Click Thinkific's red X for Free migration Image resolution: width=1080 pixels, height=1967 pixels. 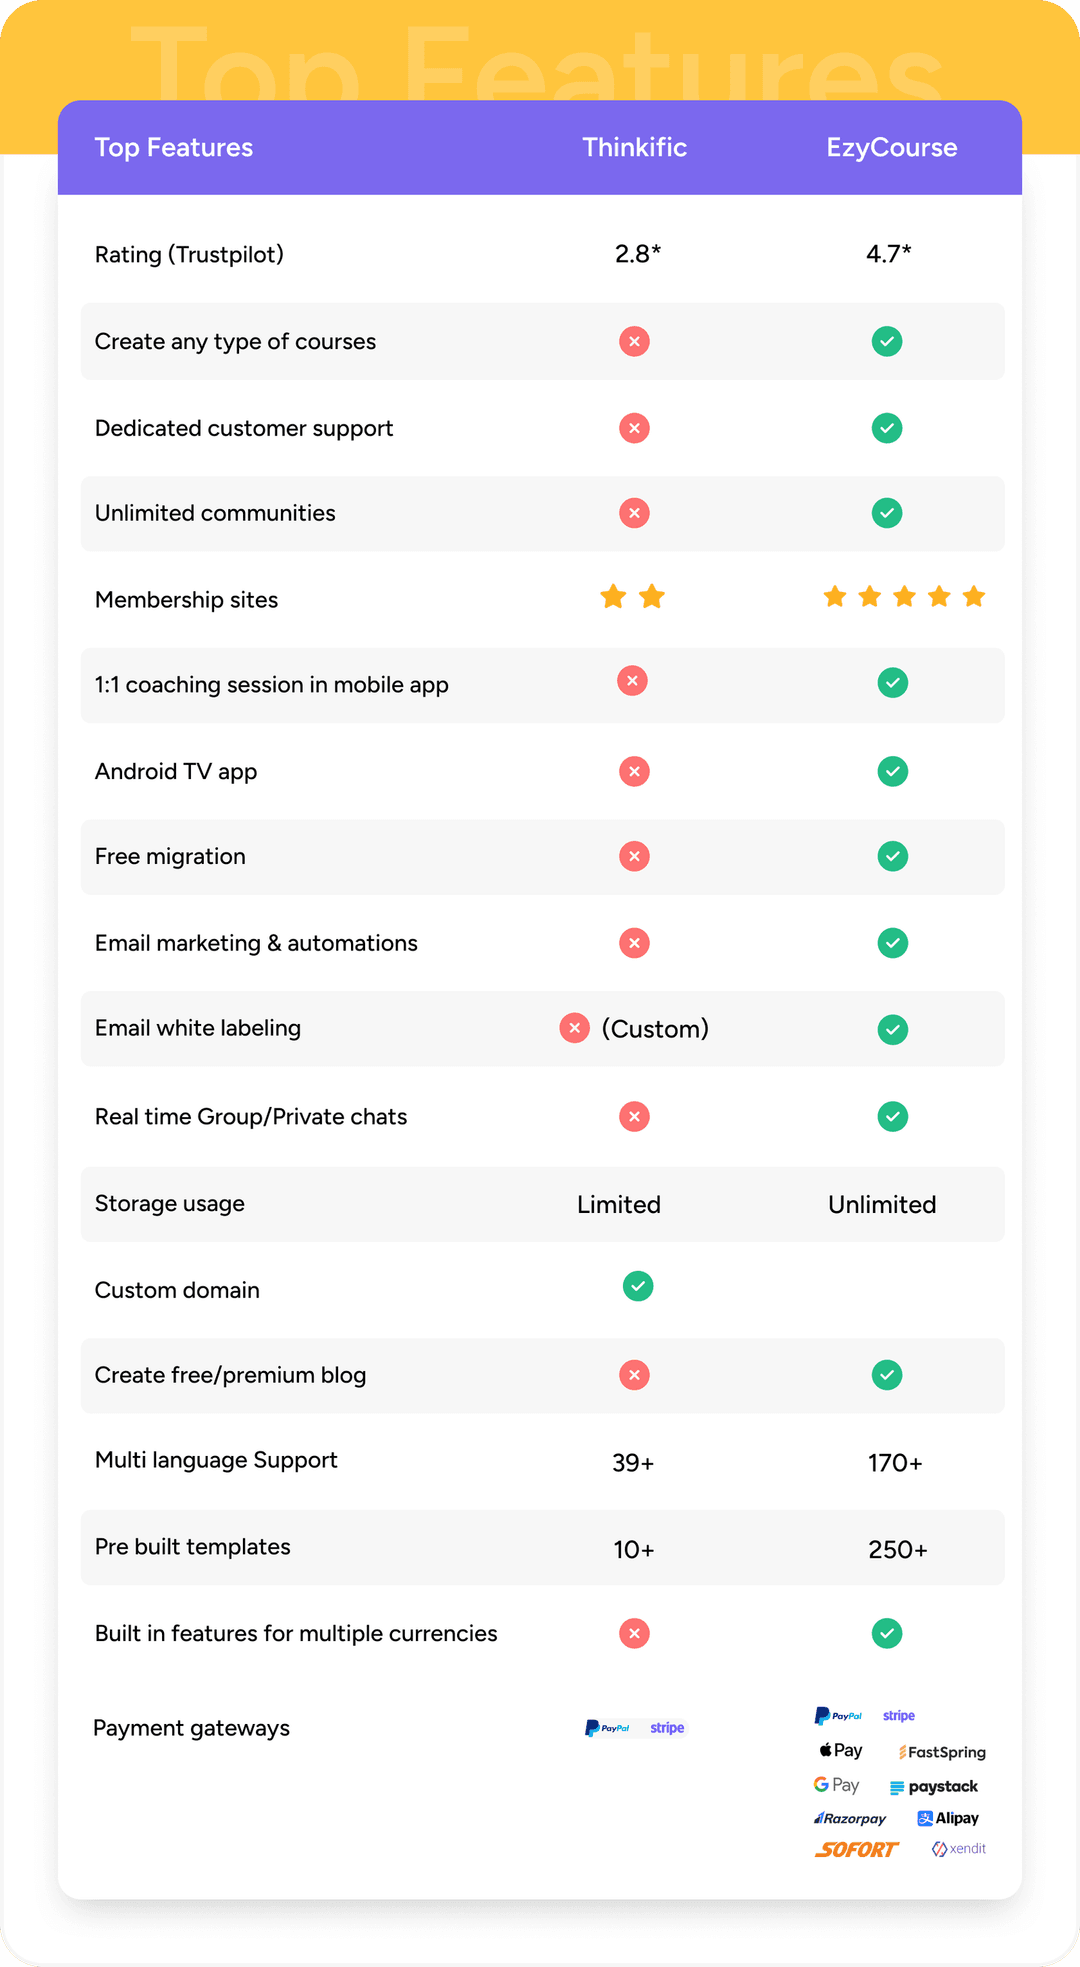coord(634,856)
